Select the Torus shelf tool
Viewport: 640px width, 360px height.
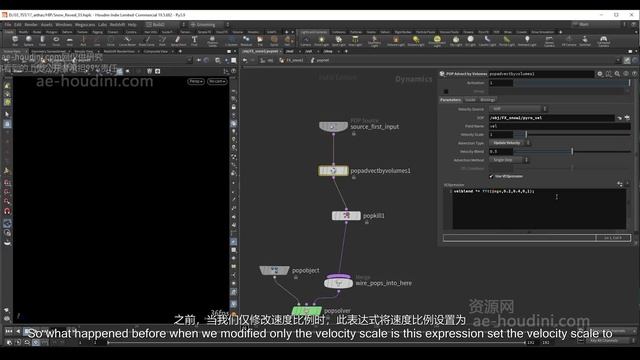pos(56,40)
